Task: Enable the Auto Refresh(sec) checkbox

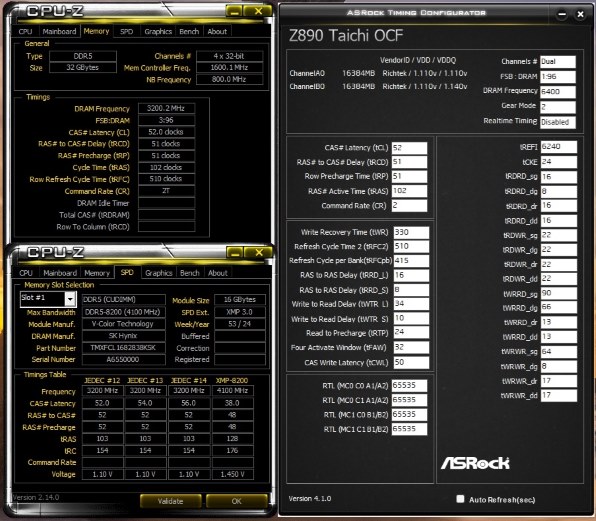Action: [x=460, y=499]
